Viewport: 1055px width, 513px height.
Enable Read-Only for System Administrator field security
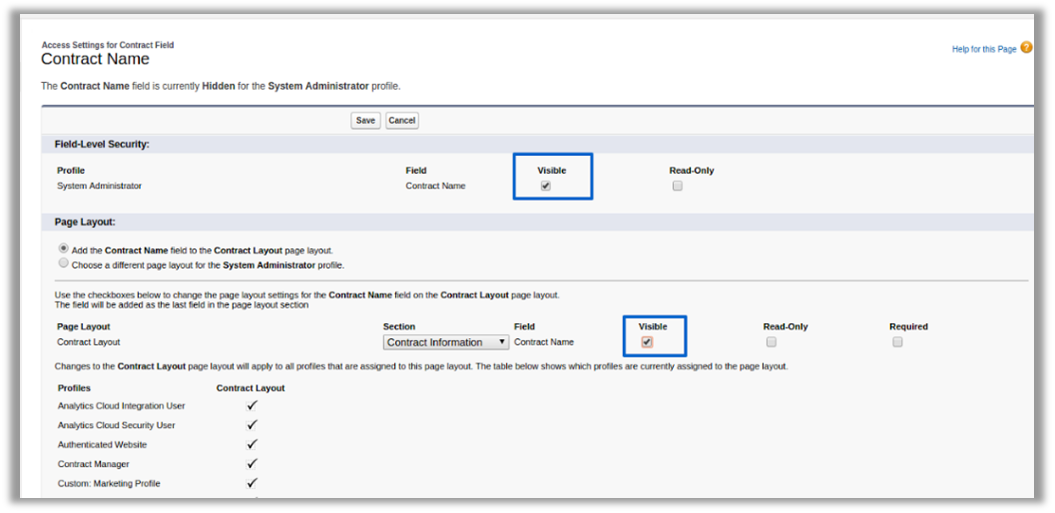click(x=677, y=186)
